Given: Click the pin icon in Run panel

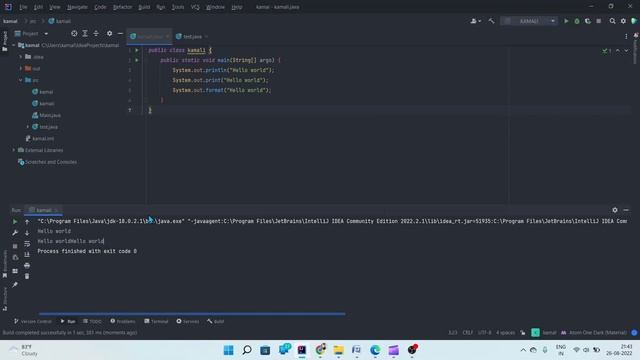Looking at the screenshot, I should click(15, 284).
